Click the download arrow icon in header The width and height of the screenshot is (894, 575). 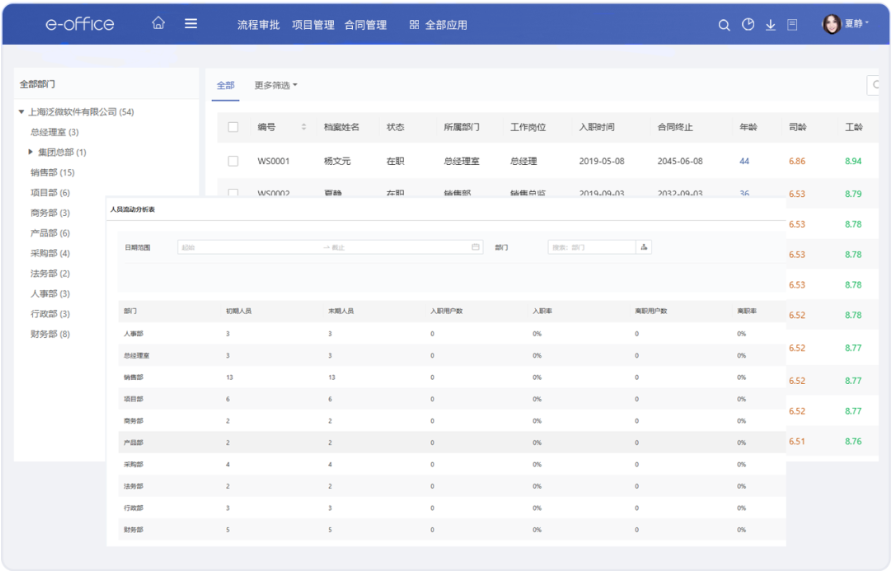pos(770,25)
